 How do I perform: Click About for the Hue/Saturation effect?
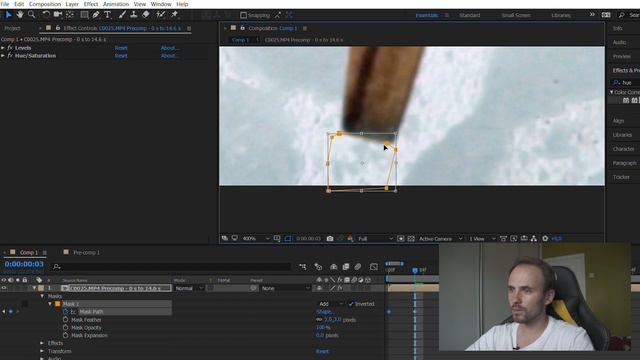point(169,56)
